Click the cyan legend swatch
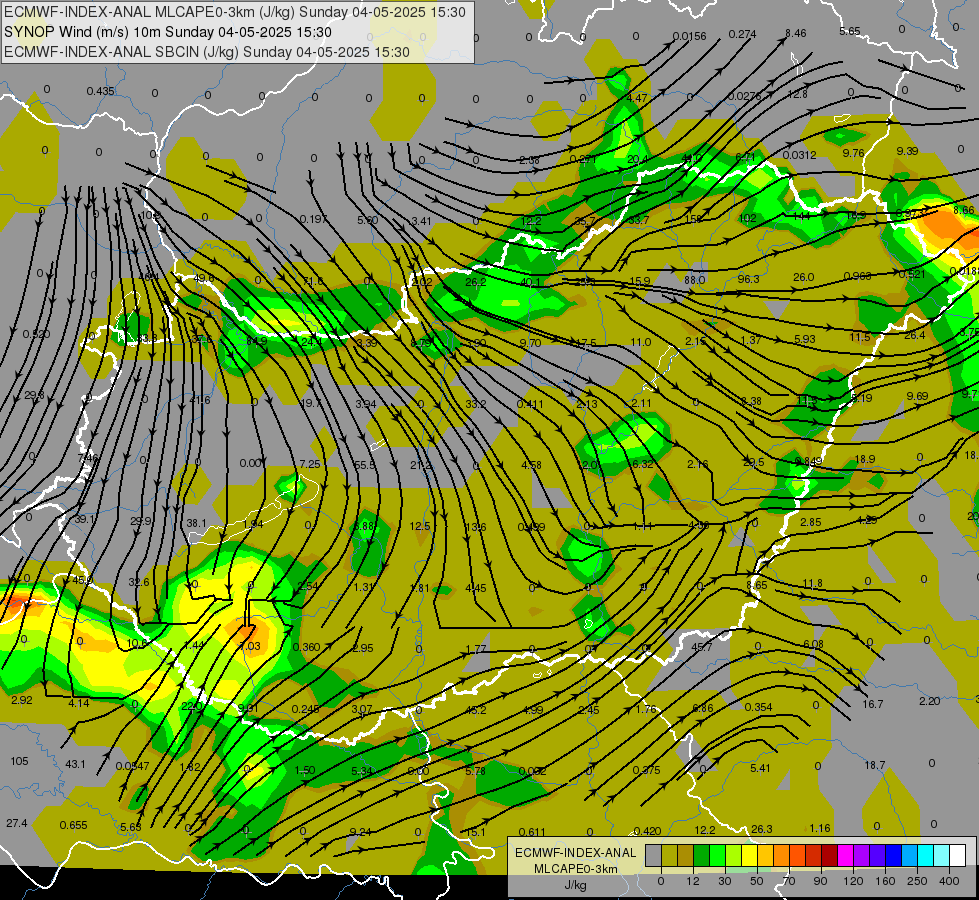Image resolution: width=979 pixels, height=900 pixels. point(925,855)
